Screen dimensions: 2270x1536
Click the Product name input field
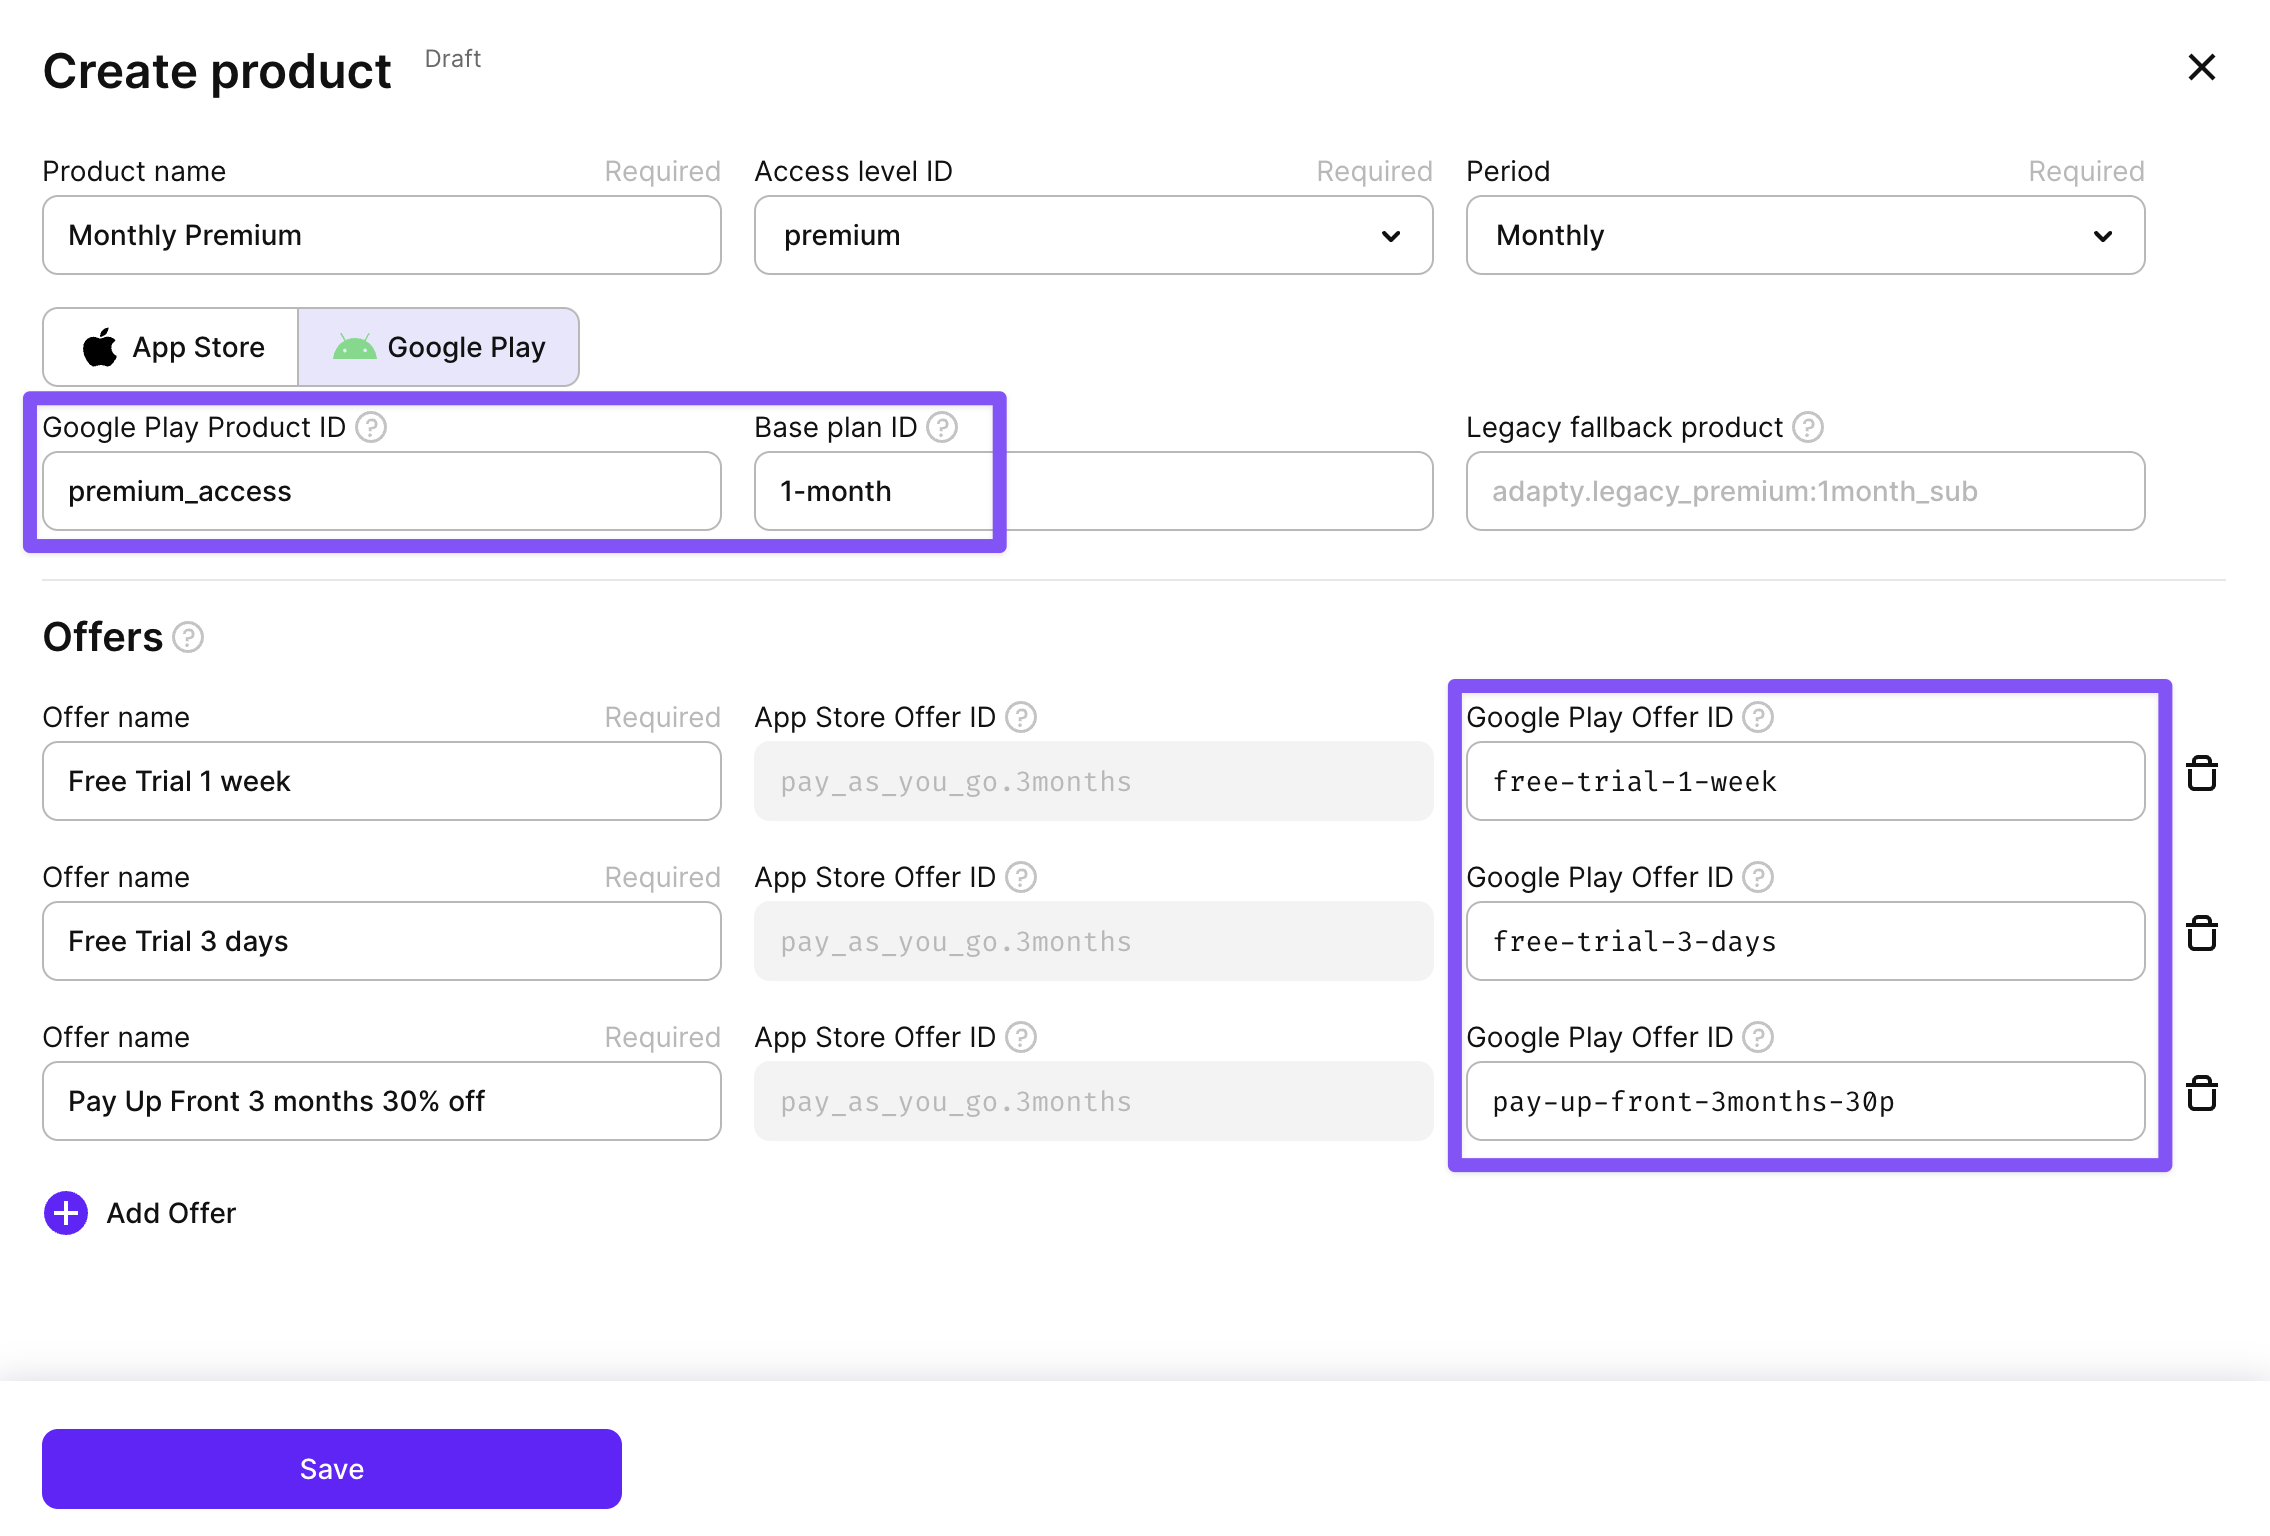click(382, 235)
